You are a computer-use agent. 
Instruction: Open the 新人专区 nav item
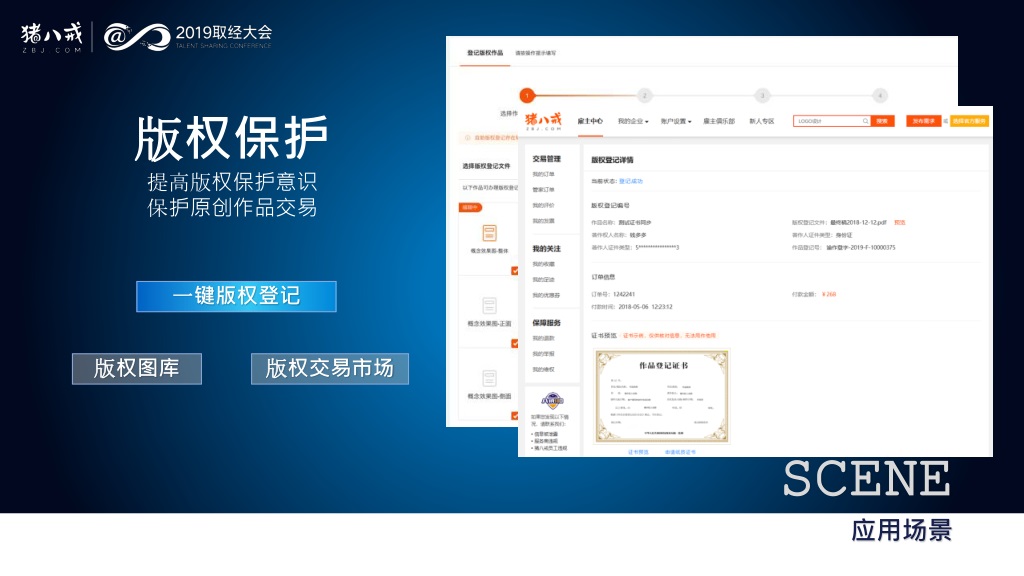[x=761, y=121]
